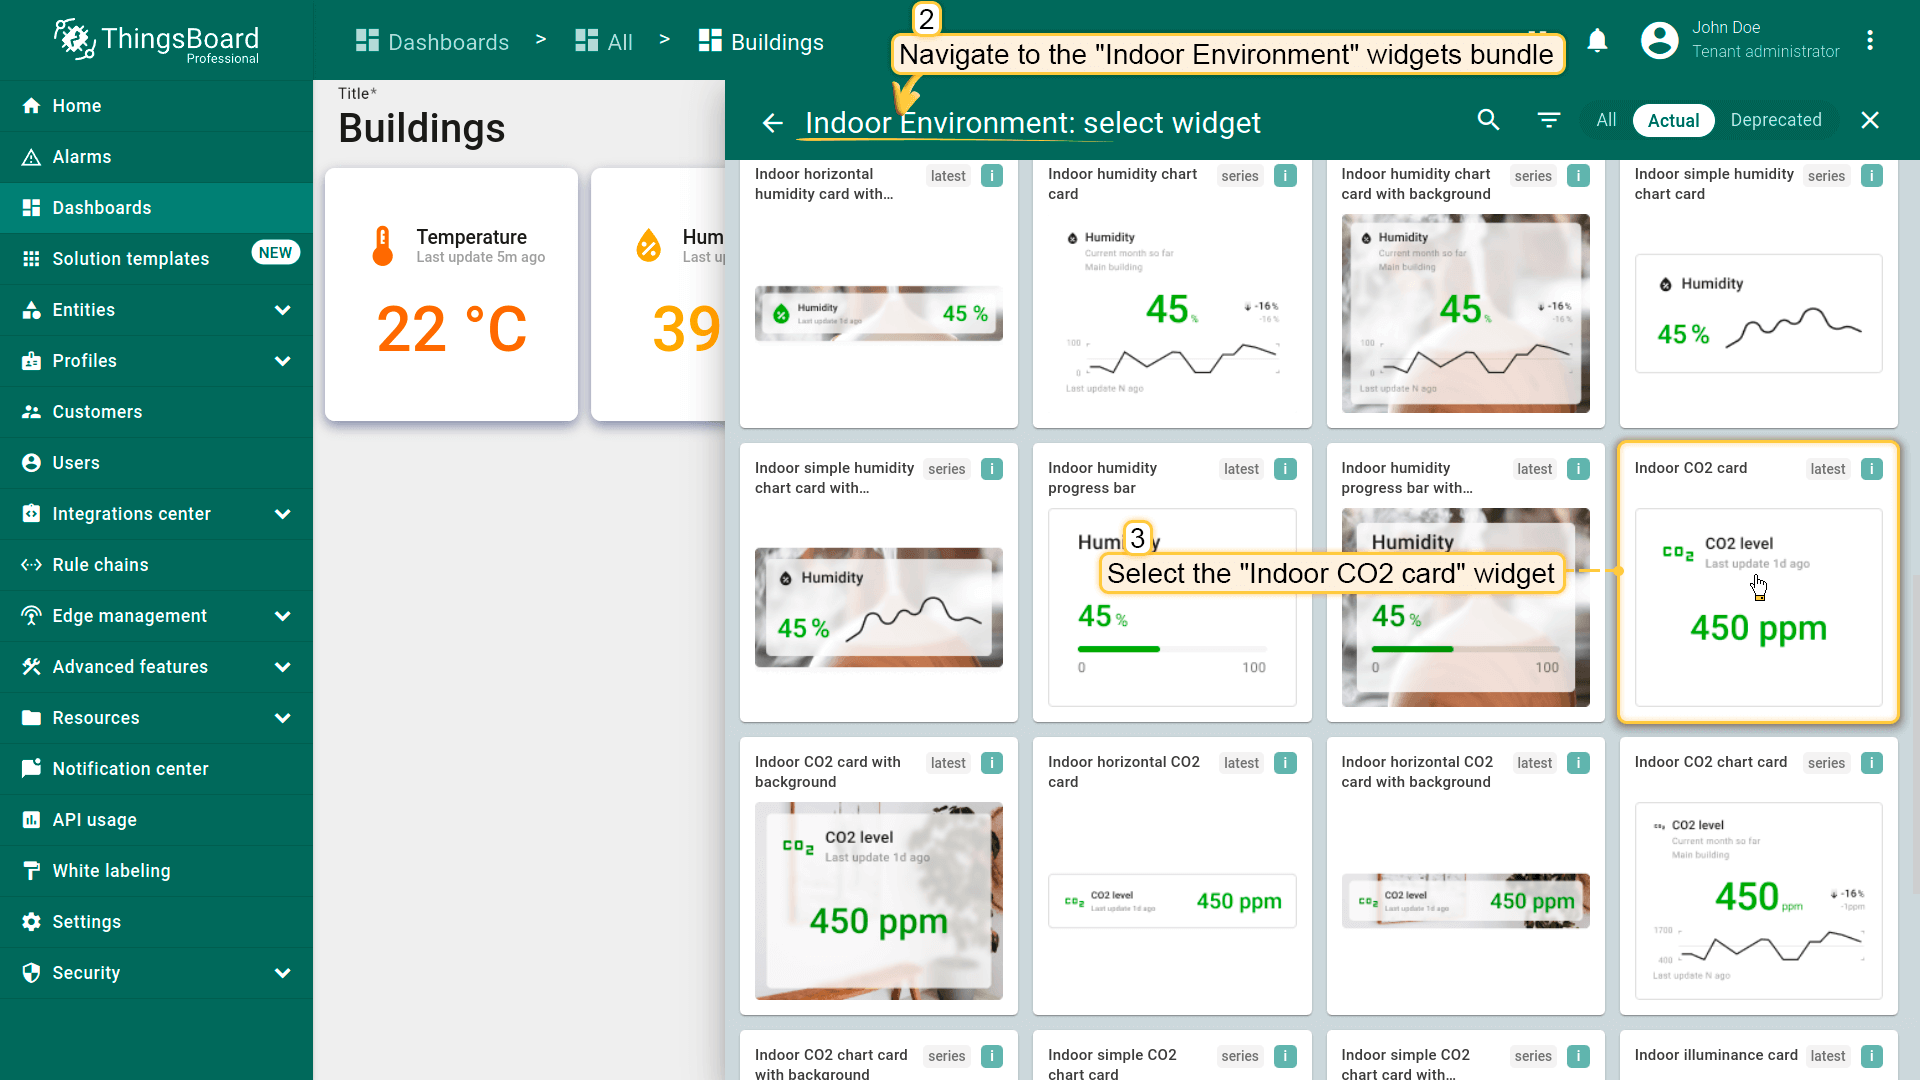
Task: Click info icon on Indoor humidity progress bar
Action: (x=1285, y=469)
